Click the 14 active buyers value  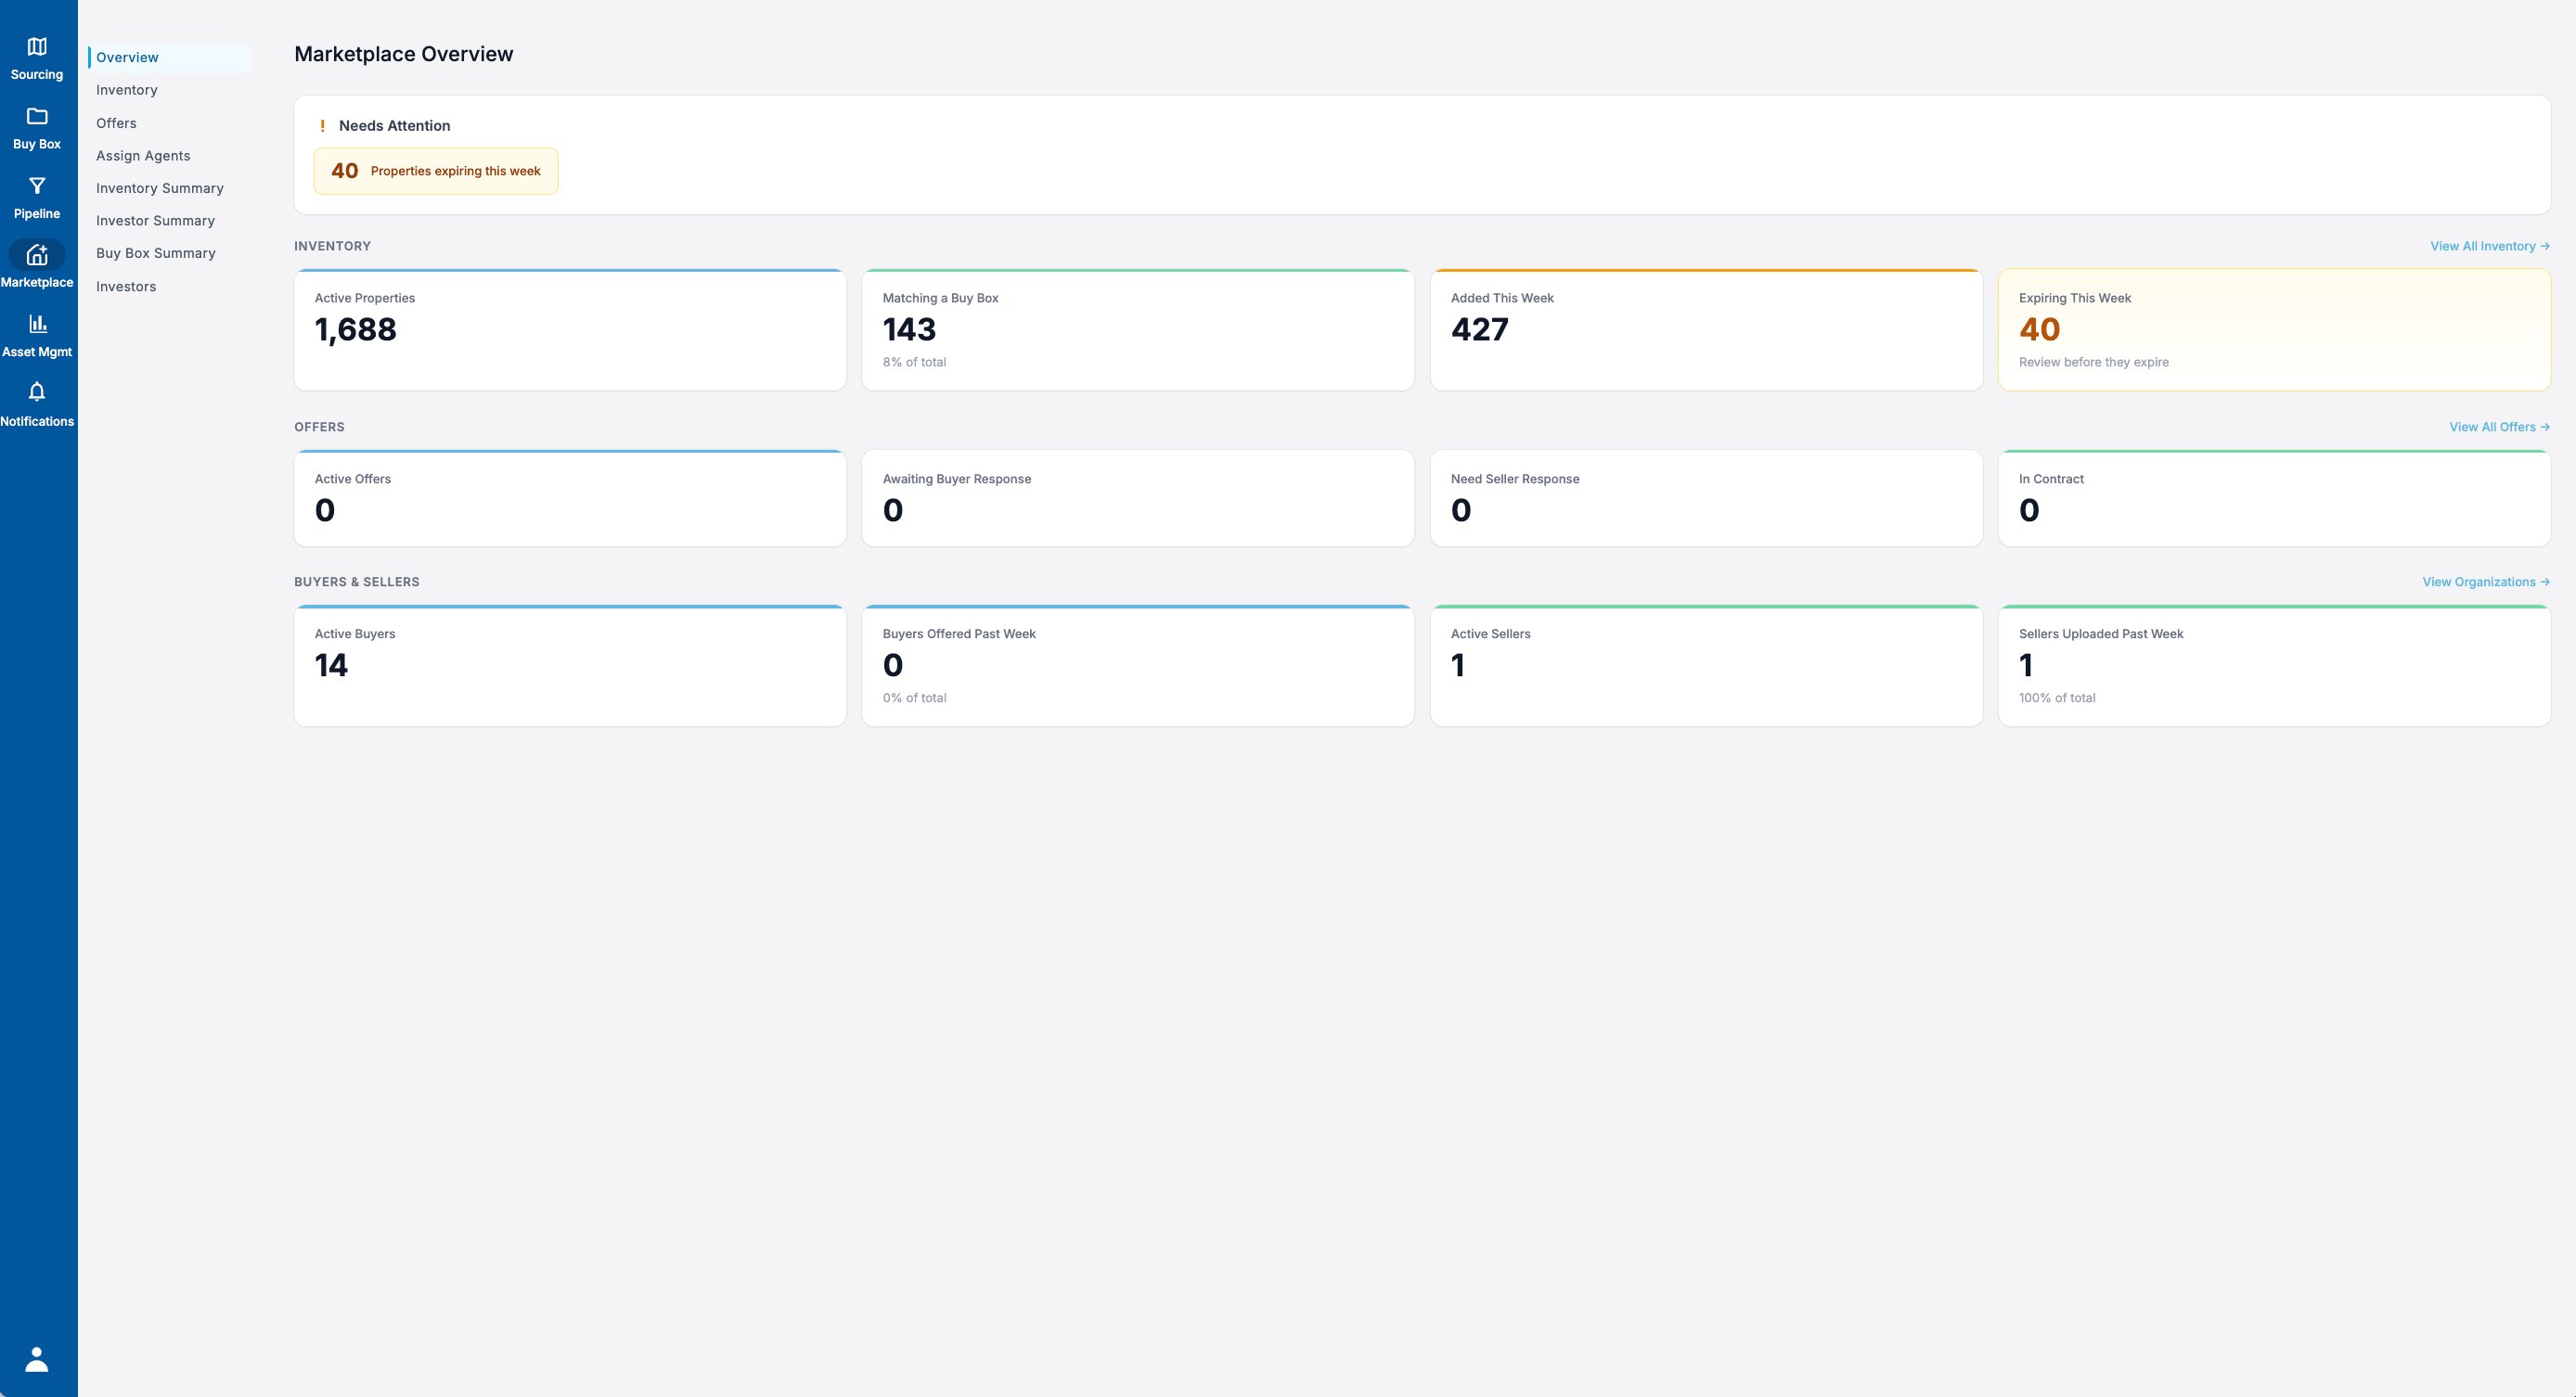(331, 666)
